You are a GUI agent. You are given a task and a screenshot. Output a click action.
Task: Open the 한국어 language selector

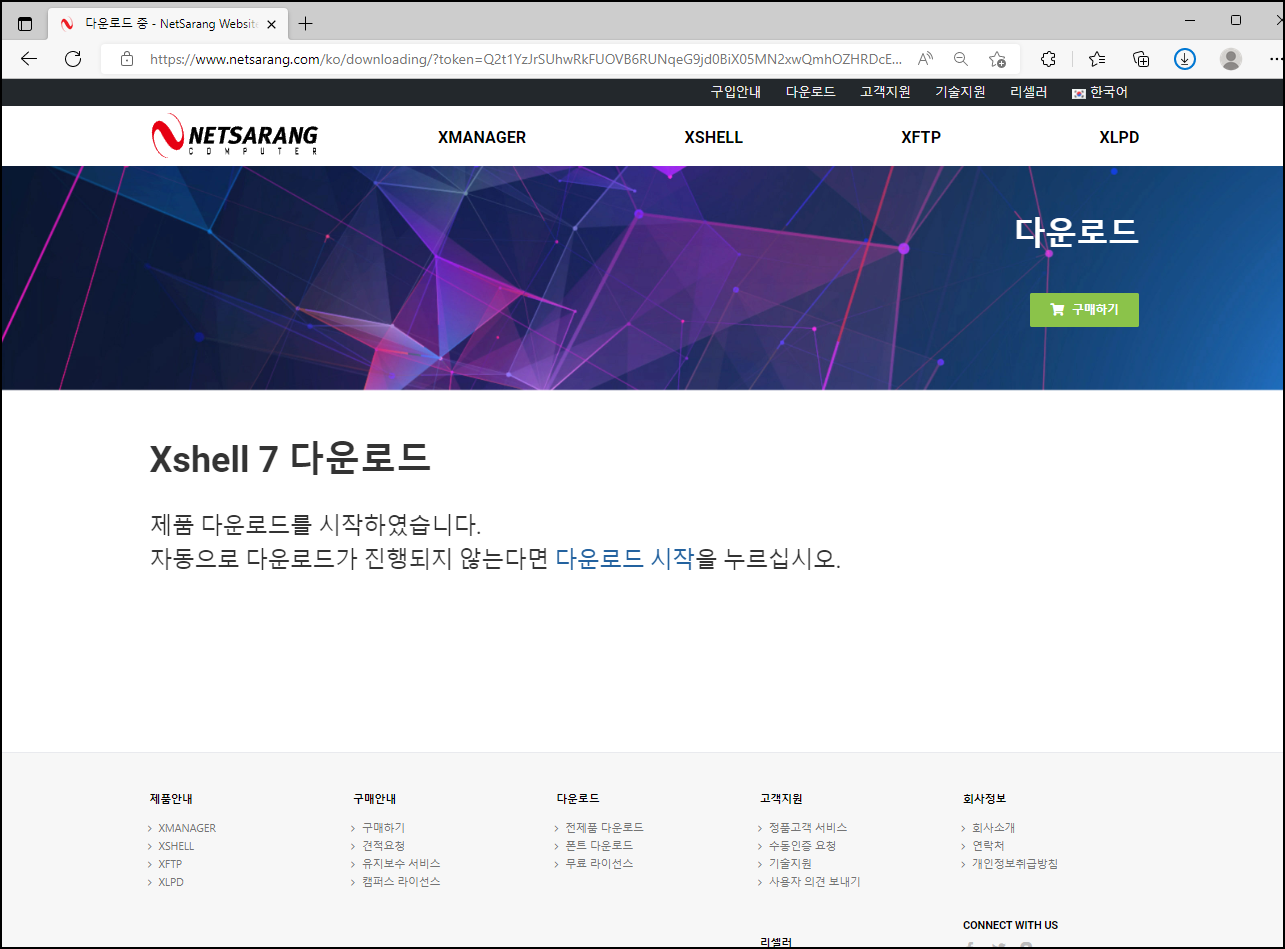(x=1100, y=92)
